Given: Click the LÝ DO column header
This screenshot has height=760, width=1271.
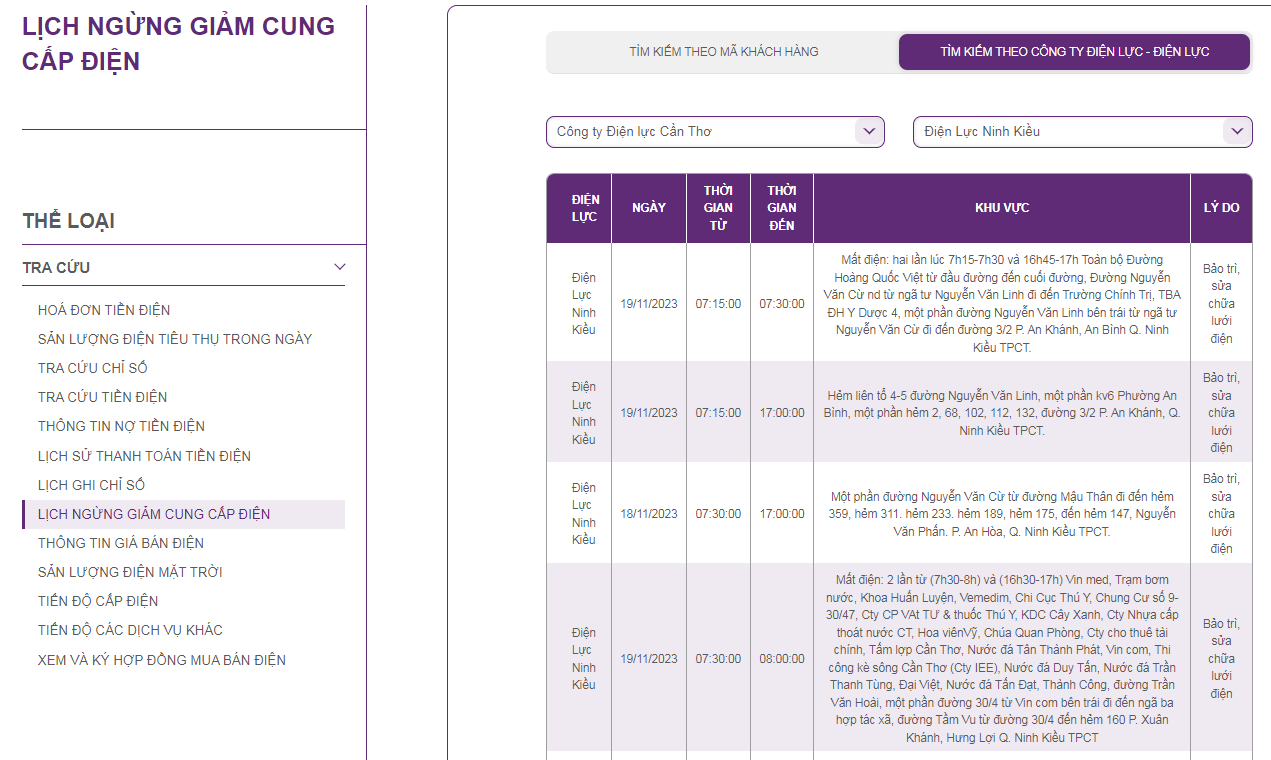Looking at the screenshot, I should click(x=1221, y=208).
